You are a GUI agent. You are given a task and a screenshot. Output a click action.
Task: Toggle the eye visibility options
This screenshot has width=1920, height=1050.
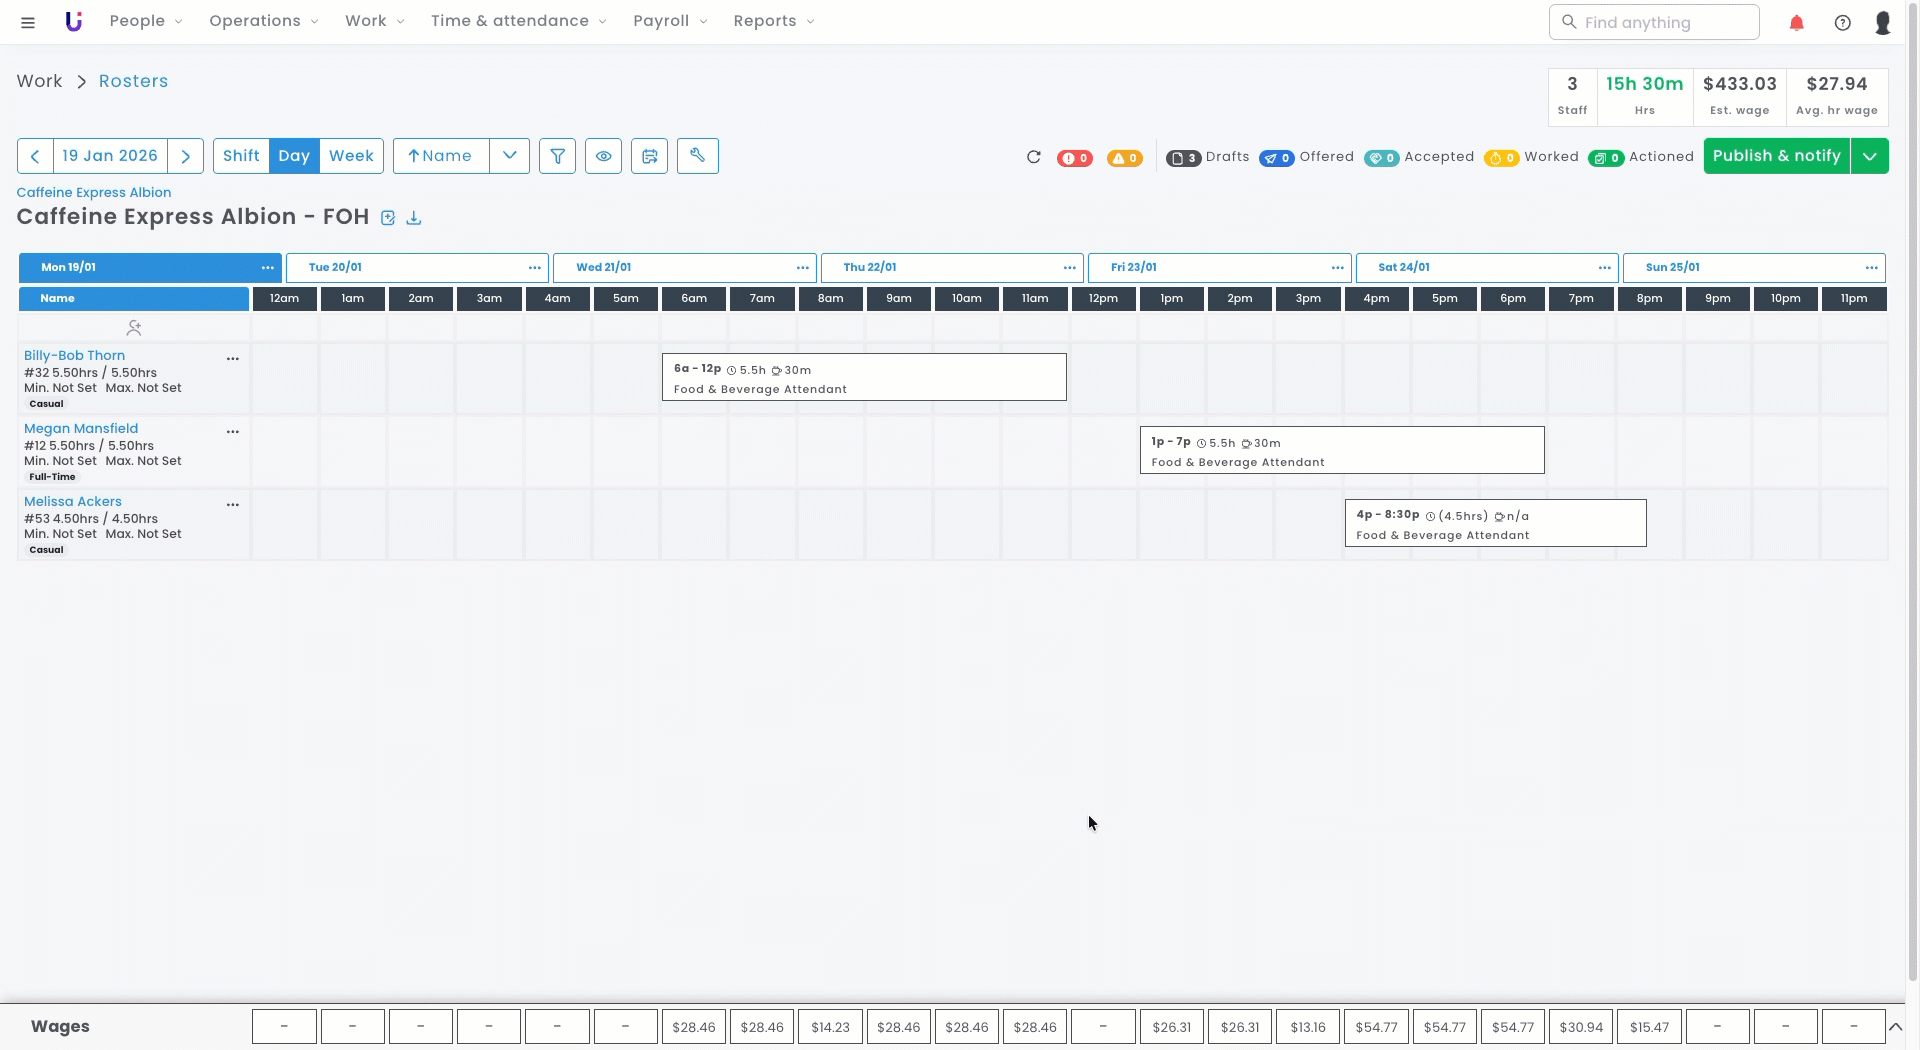pos(603,156)
